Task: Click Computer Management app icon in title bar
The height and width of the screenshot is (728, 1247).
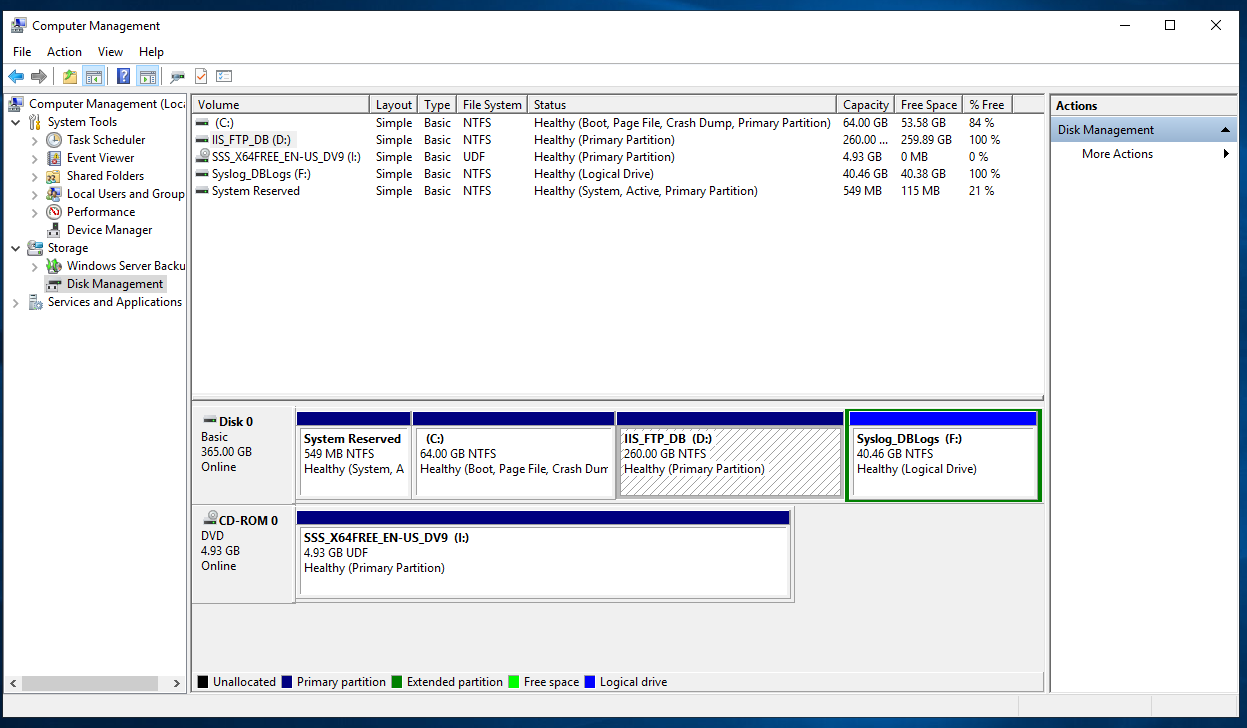Action: click(18, 25)
